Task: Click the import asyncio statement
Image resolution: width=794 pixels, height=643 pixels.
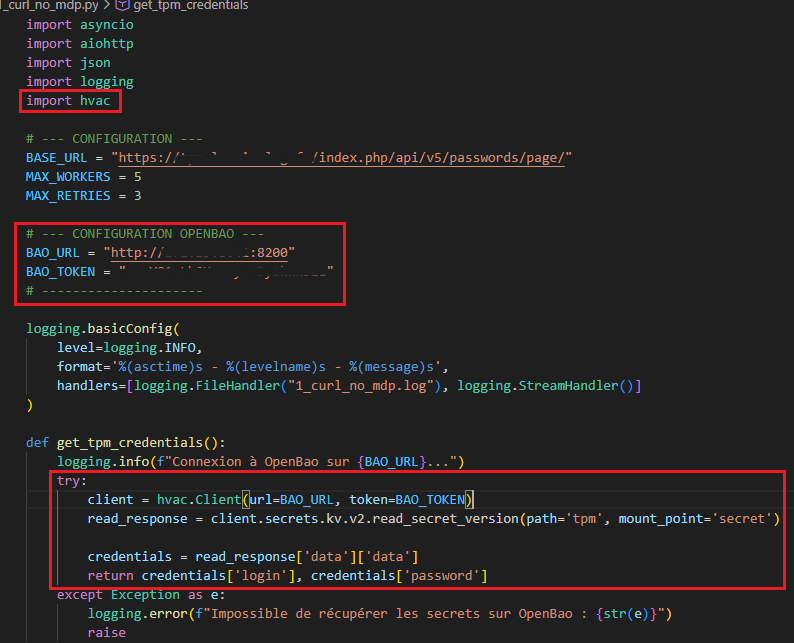Action: pos(79,25)
